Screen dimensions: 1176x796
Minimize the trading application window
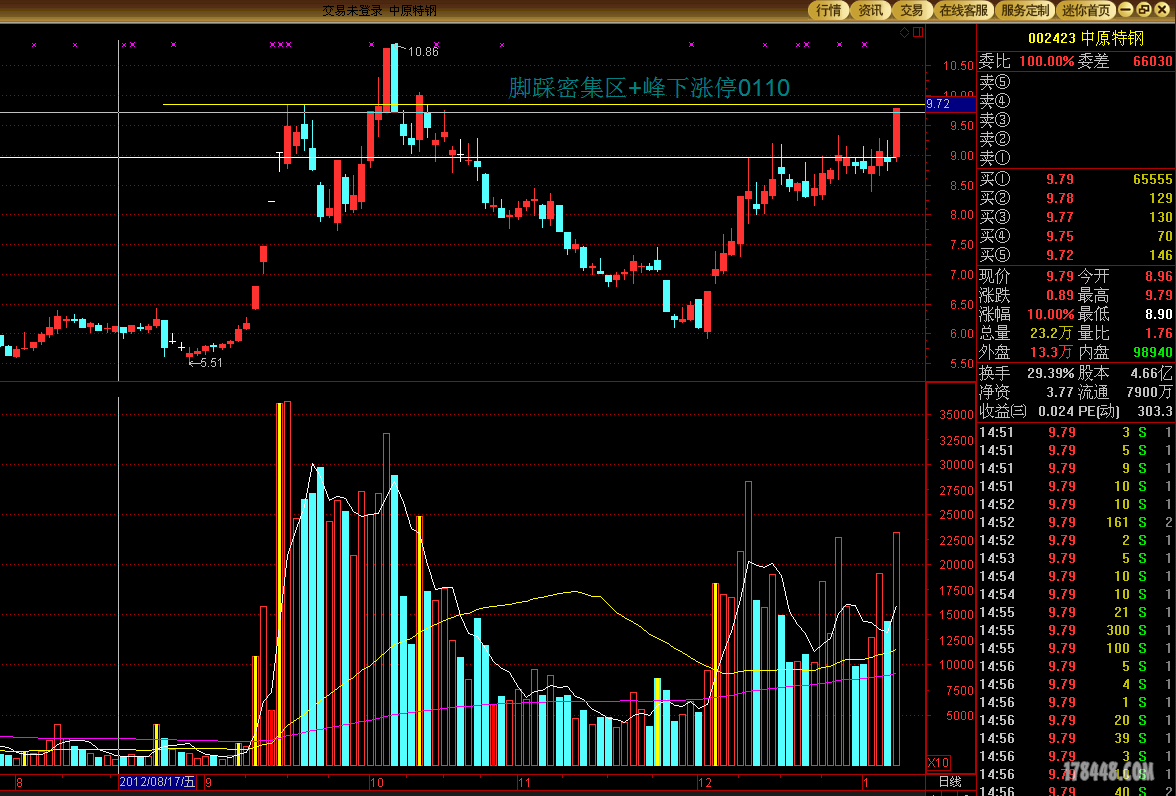pos(1127,10)
